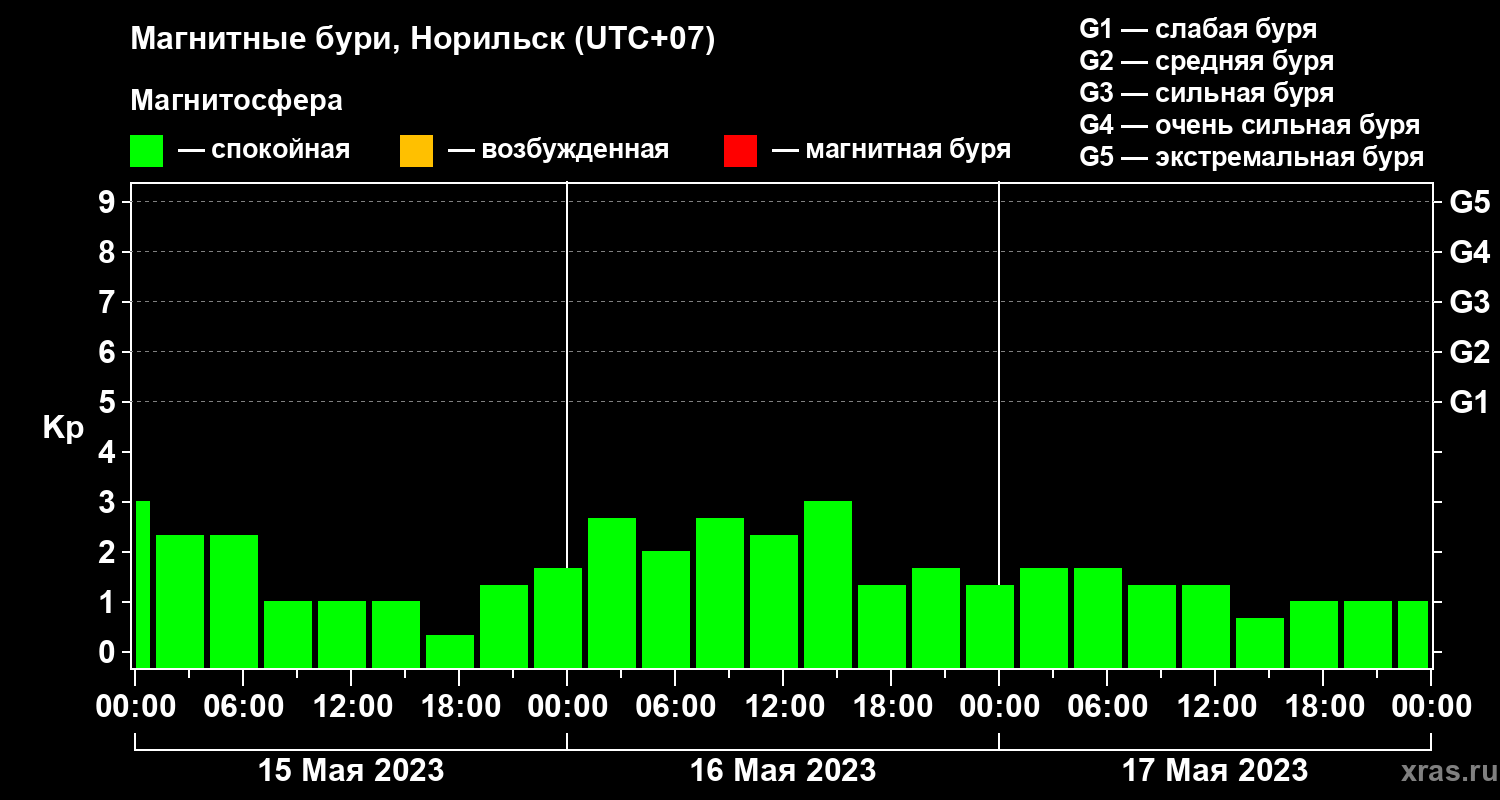Screen dimensions: 1500x800
Task: Click the 'Магнитосфера' heading
Action: (236, 101)
